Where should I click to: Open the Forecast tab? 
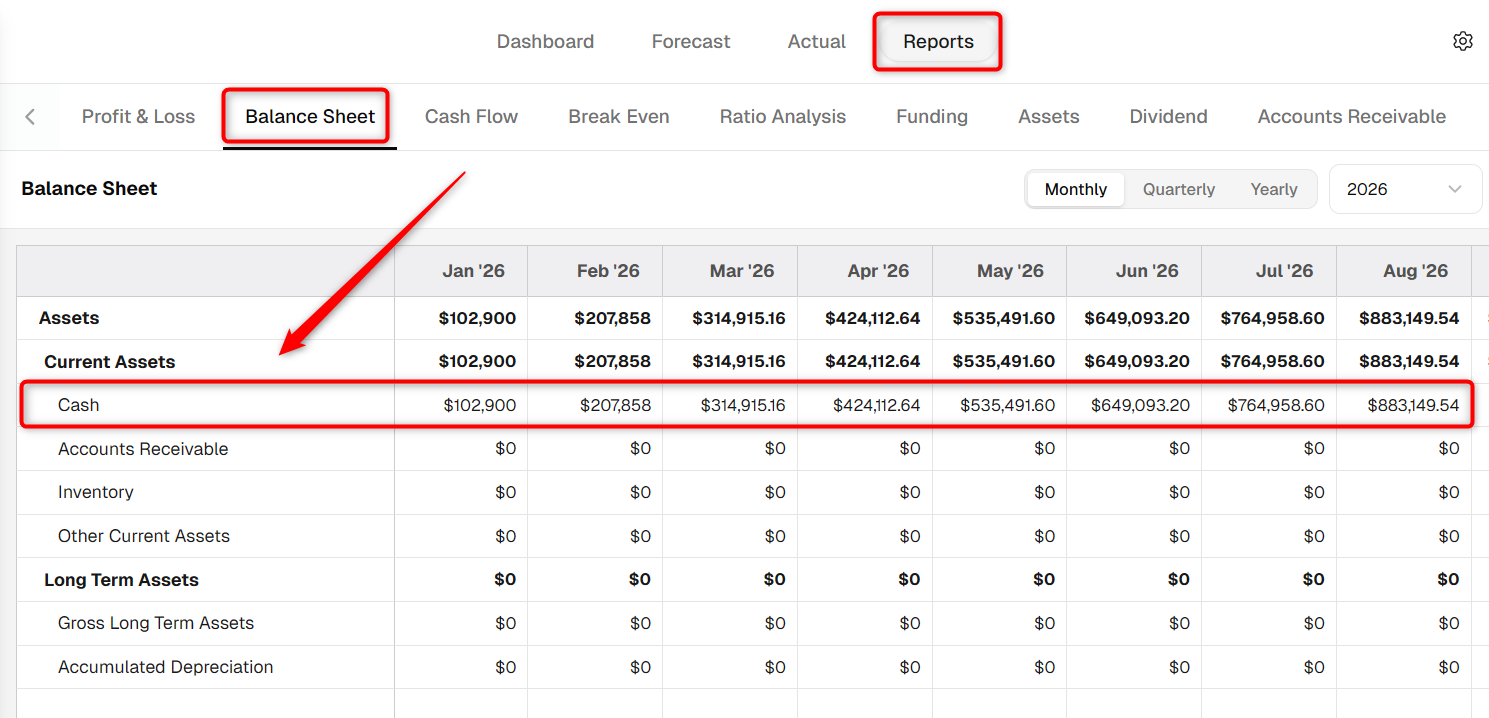click(691, 41)
